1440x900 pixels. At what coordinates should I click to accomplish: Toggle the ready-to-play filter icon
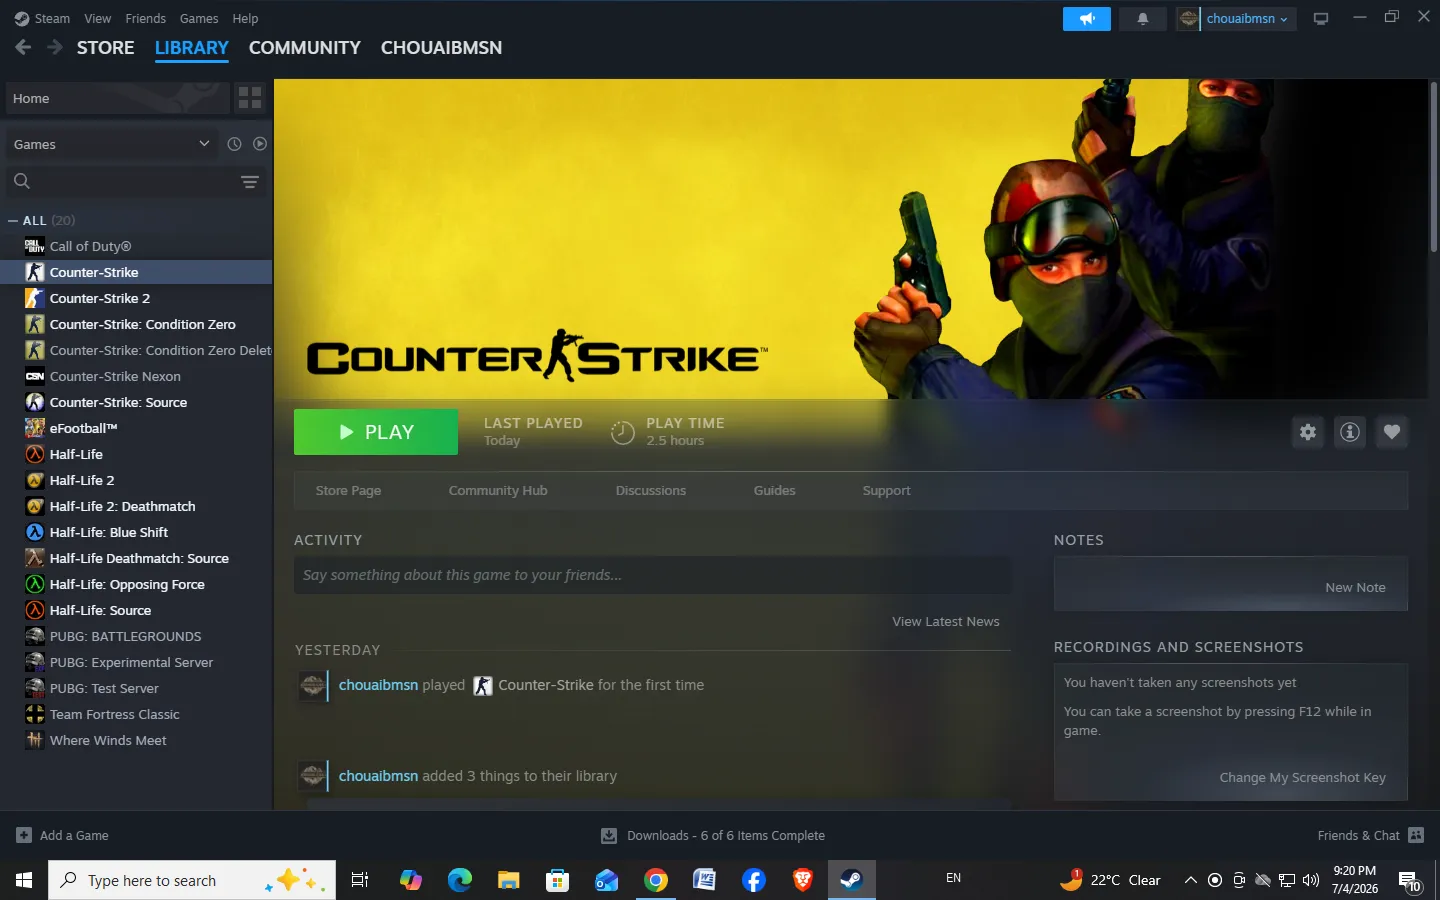(x=260, y=144)
